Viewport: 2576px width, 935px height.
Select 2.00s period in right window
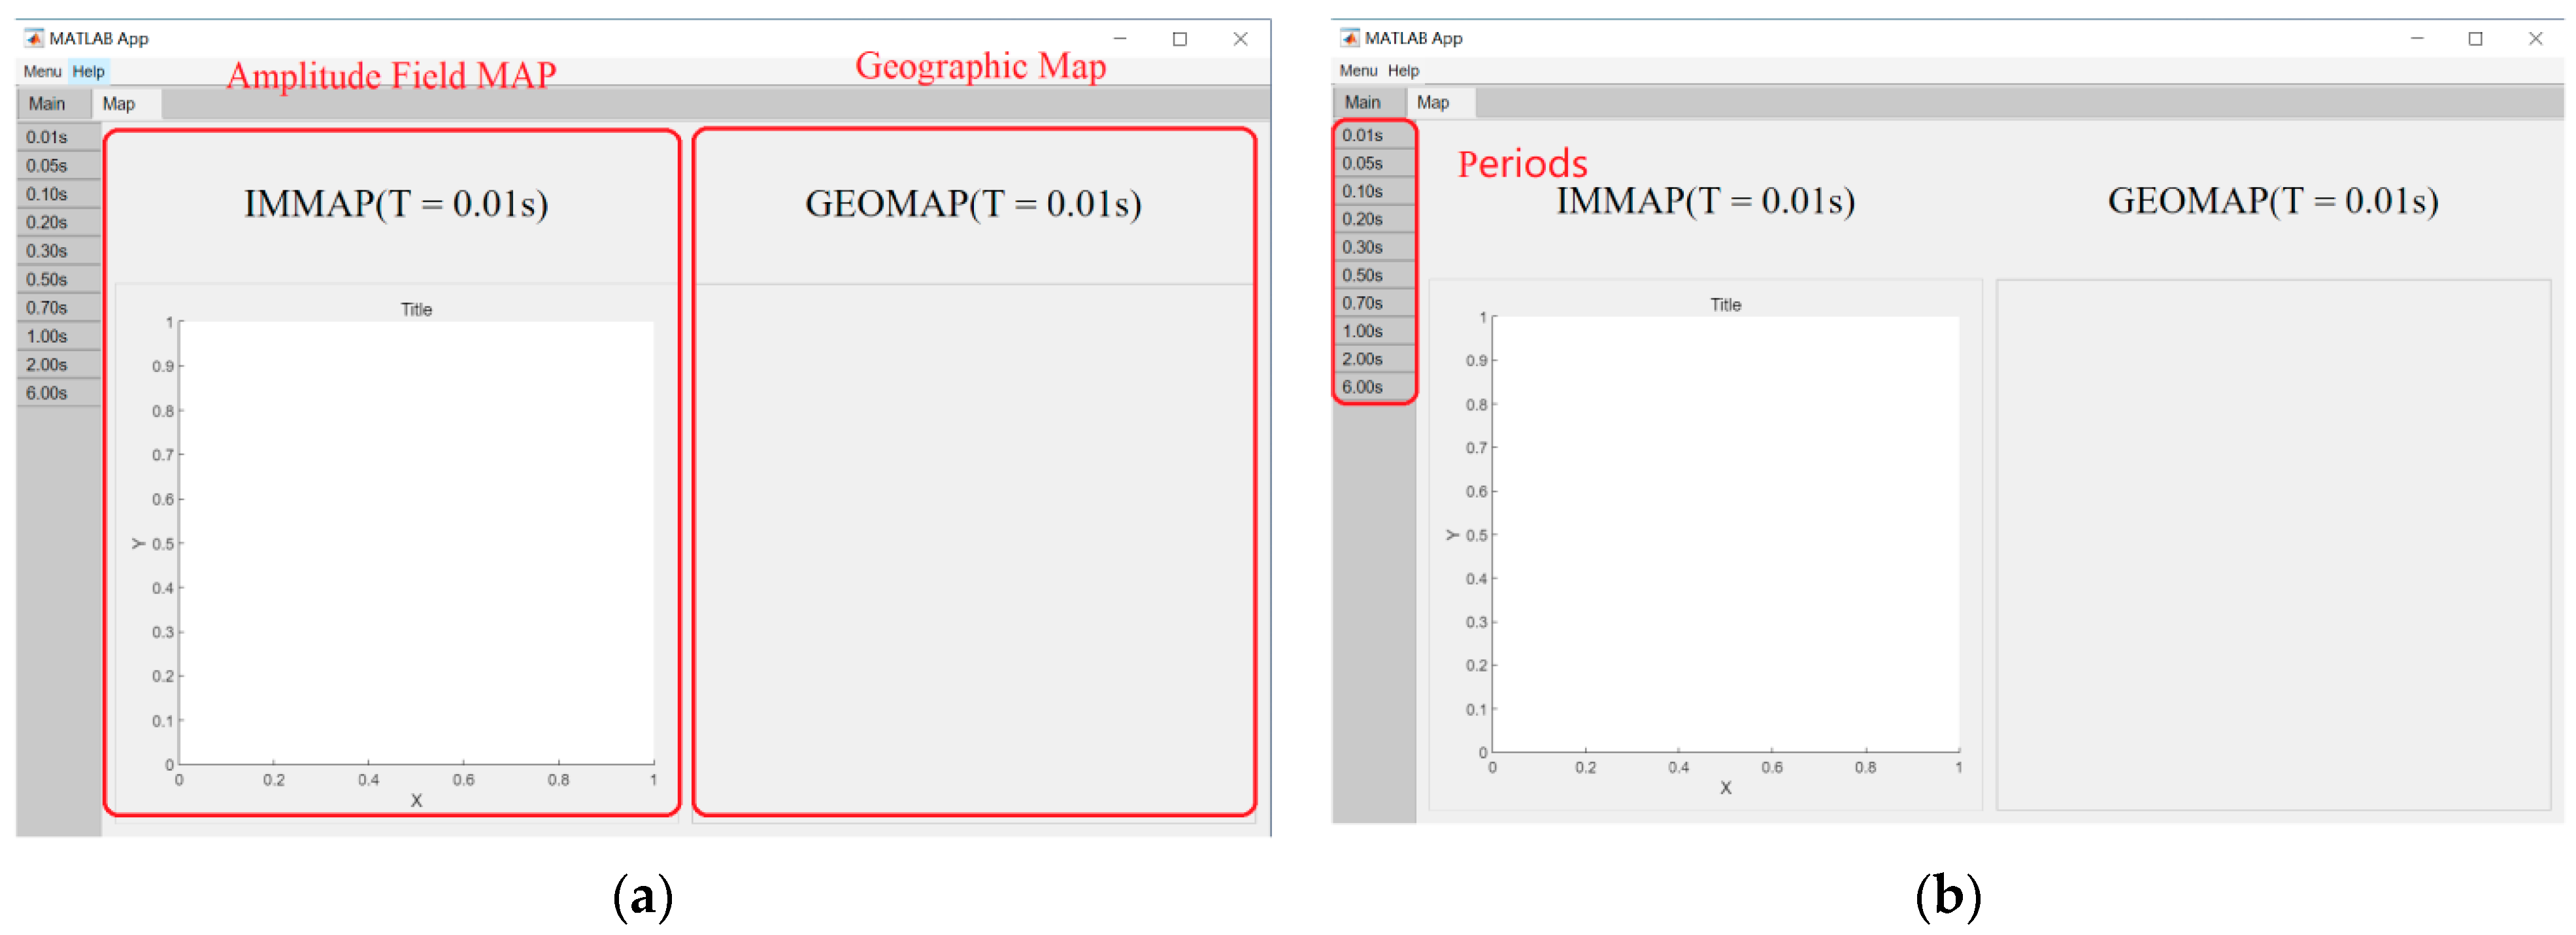1362,359
